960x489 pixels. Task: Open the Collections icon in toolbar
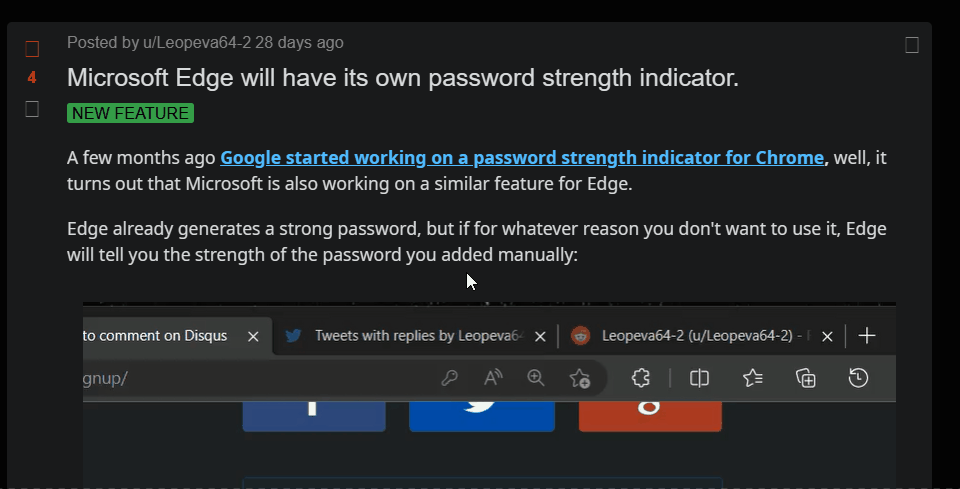click(x=806, y=378)
